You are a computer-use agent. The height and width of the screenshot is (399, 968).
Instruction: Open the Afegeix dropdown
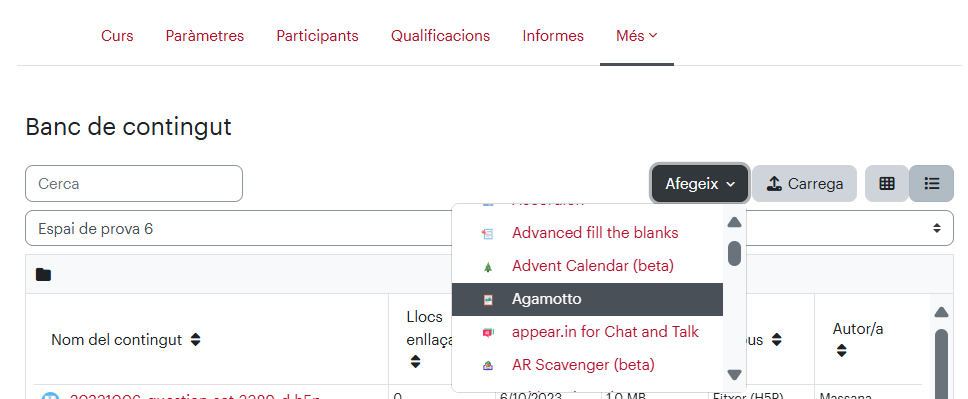click(x=700, y=183)
